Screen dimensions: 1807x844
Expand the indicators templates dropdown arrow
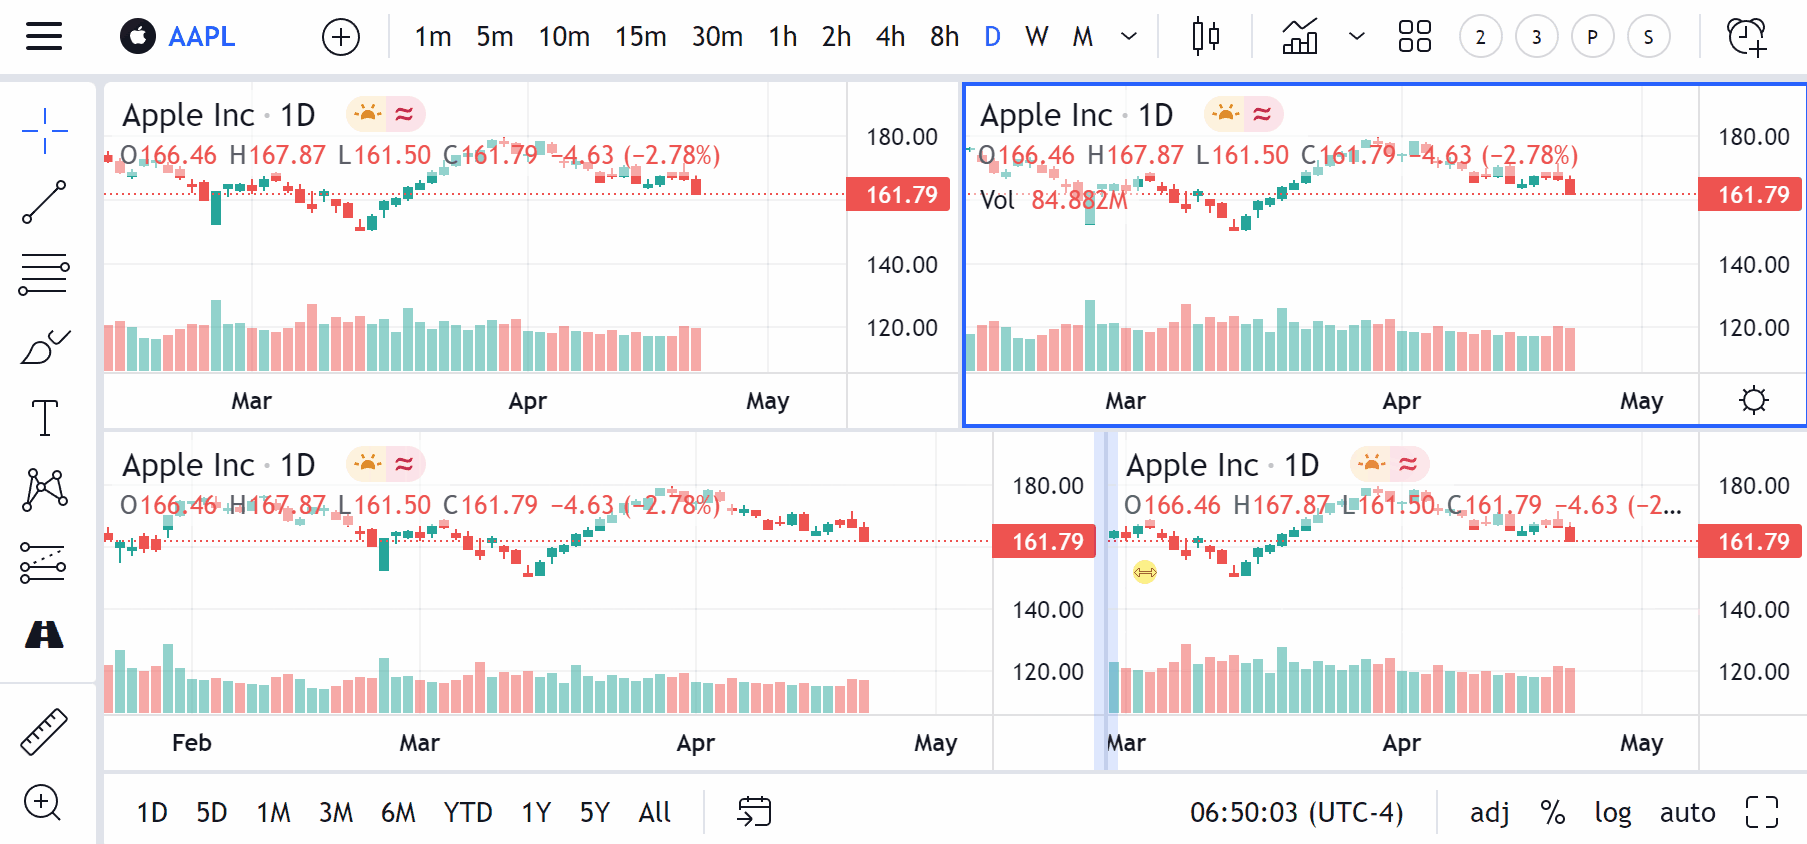[x=1357, y=37]
